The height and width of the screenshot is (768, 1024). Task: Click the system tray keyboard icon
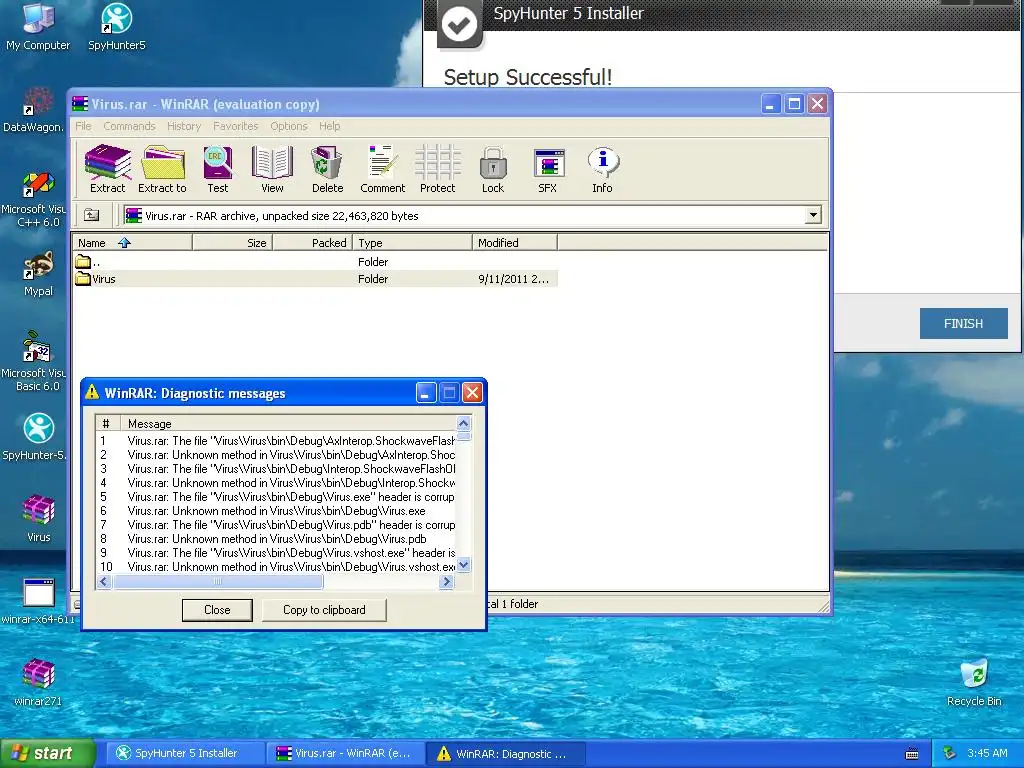point(912,754)
